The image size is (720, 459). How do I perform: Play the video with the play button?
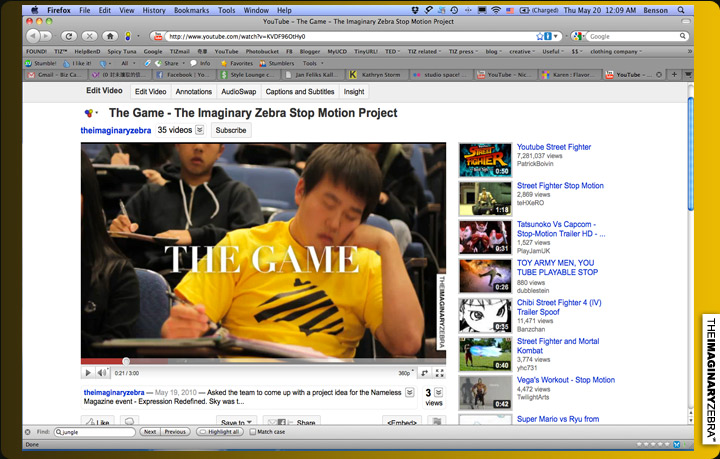coord(88,373)
